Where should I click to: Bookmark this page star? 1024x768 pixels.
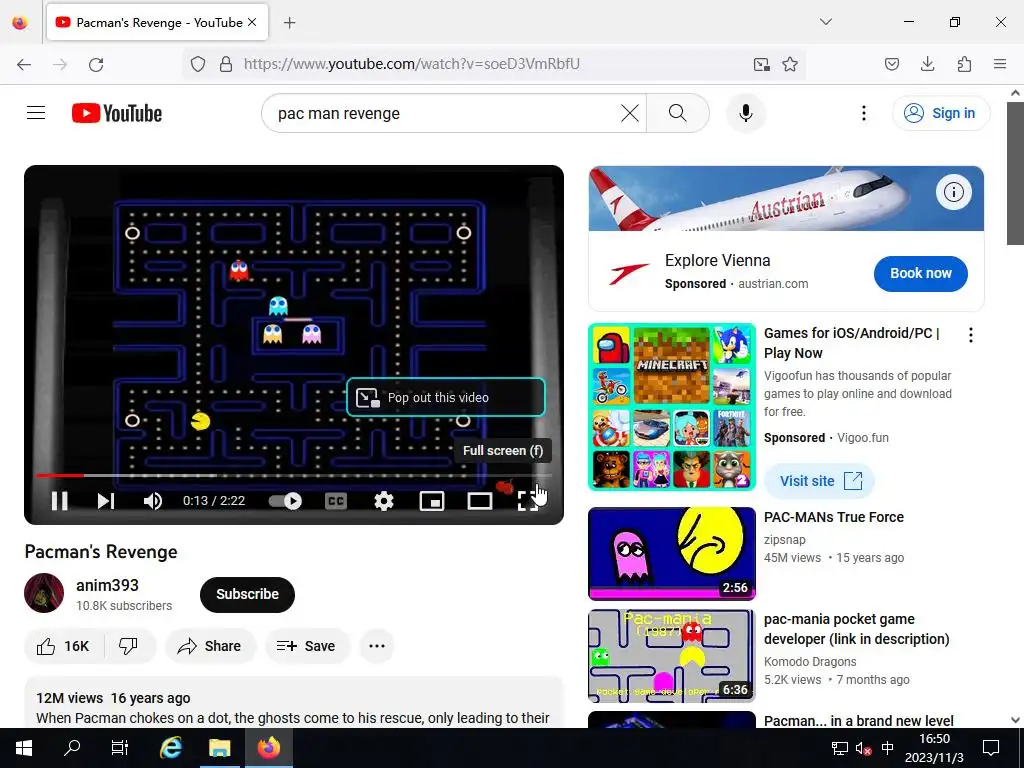790,64
